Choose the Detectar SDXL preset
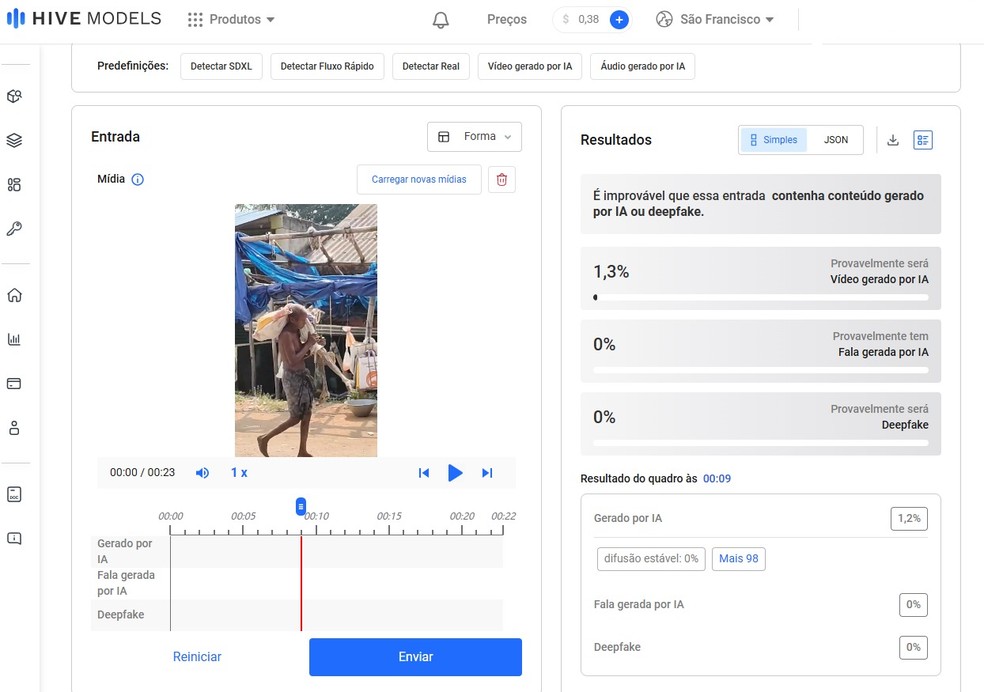Screen dimensions: 984x692 pyautogui.click(x=221, y=67)
